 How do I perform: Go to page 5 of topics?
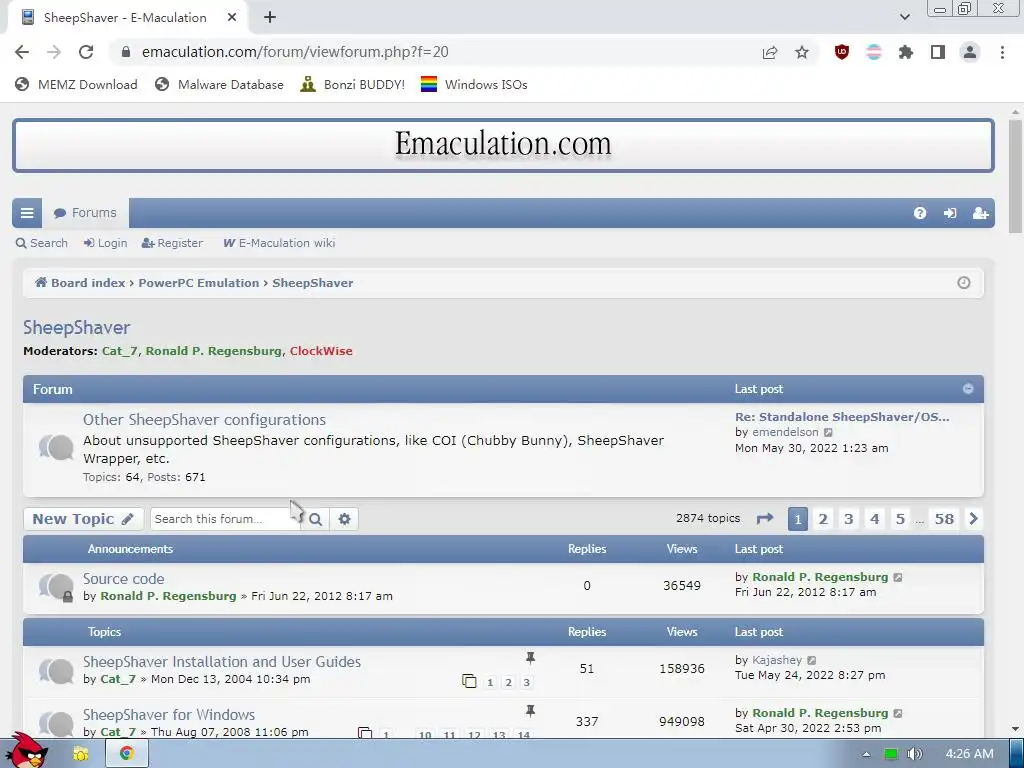(900, 519)
